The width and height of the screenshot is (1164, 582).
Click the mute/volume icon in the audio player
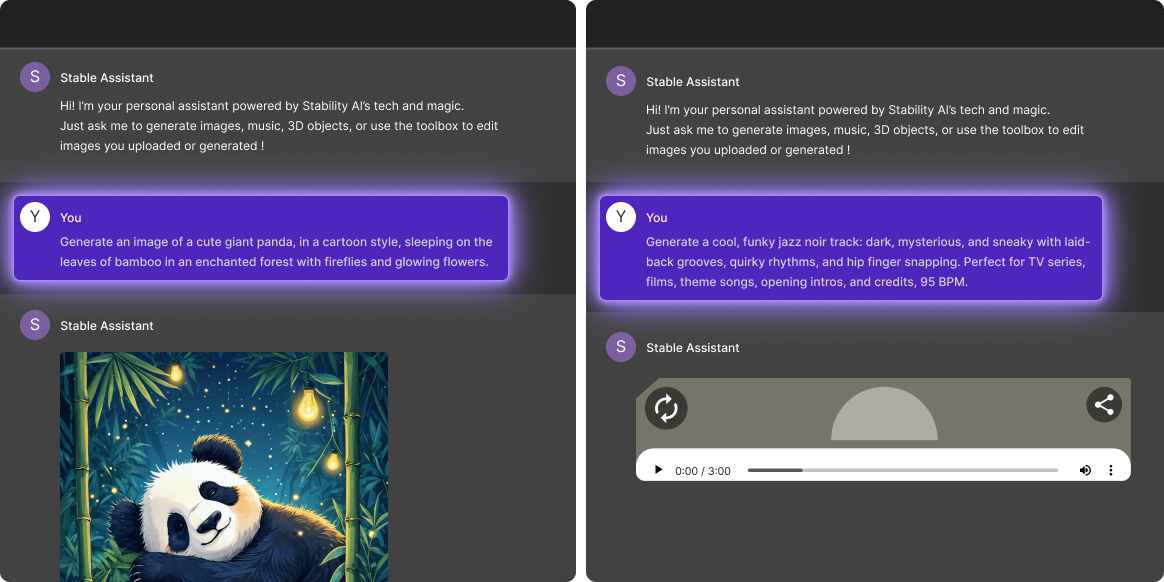tap(1085, 469)
